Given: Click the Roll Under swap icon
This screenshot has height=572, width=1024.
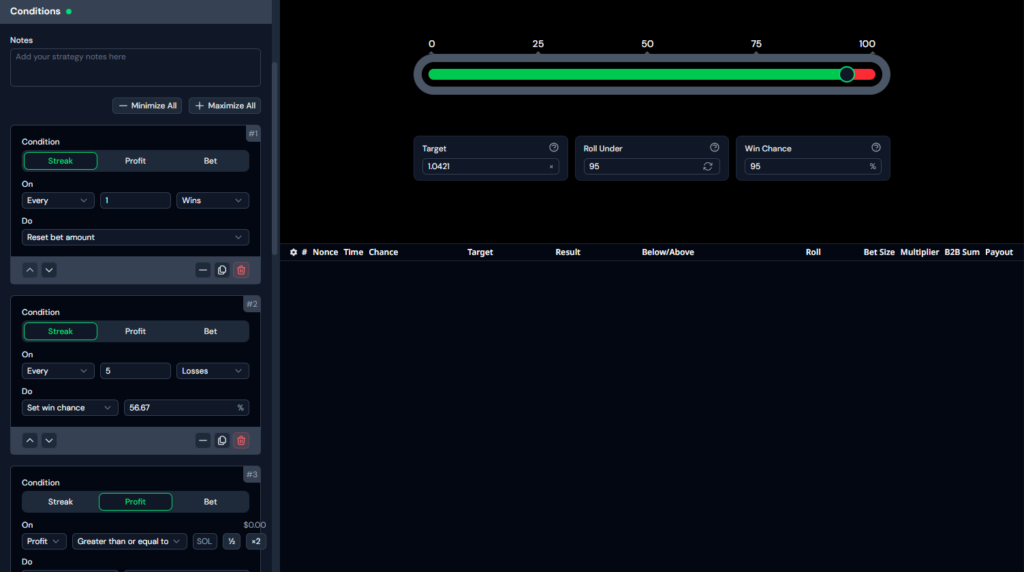Looking at the screenshot, I should 708,166.
